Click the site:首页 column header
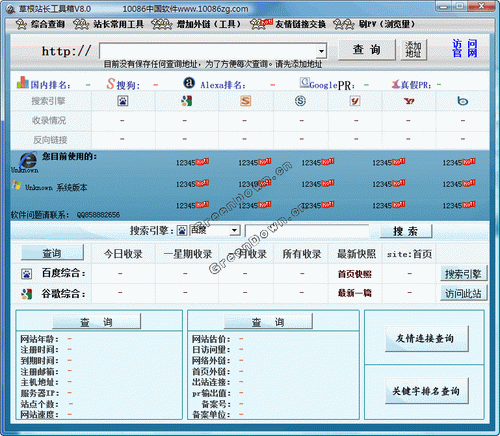Screen dimensions: 500x436 coord(409,254)
